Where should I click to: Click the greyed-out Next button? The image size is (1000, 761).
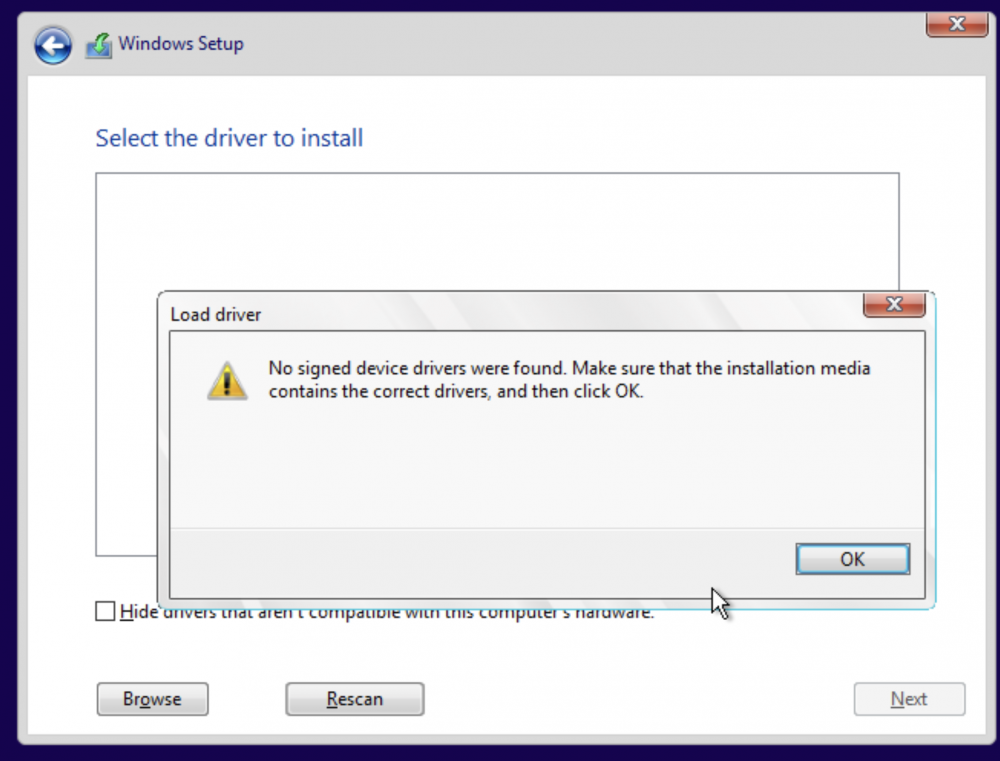tap(909, 699)
